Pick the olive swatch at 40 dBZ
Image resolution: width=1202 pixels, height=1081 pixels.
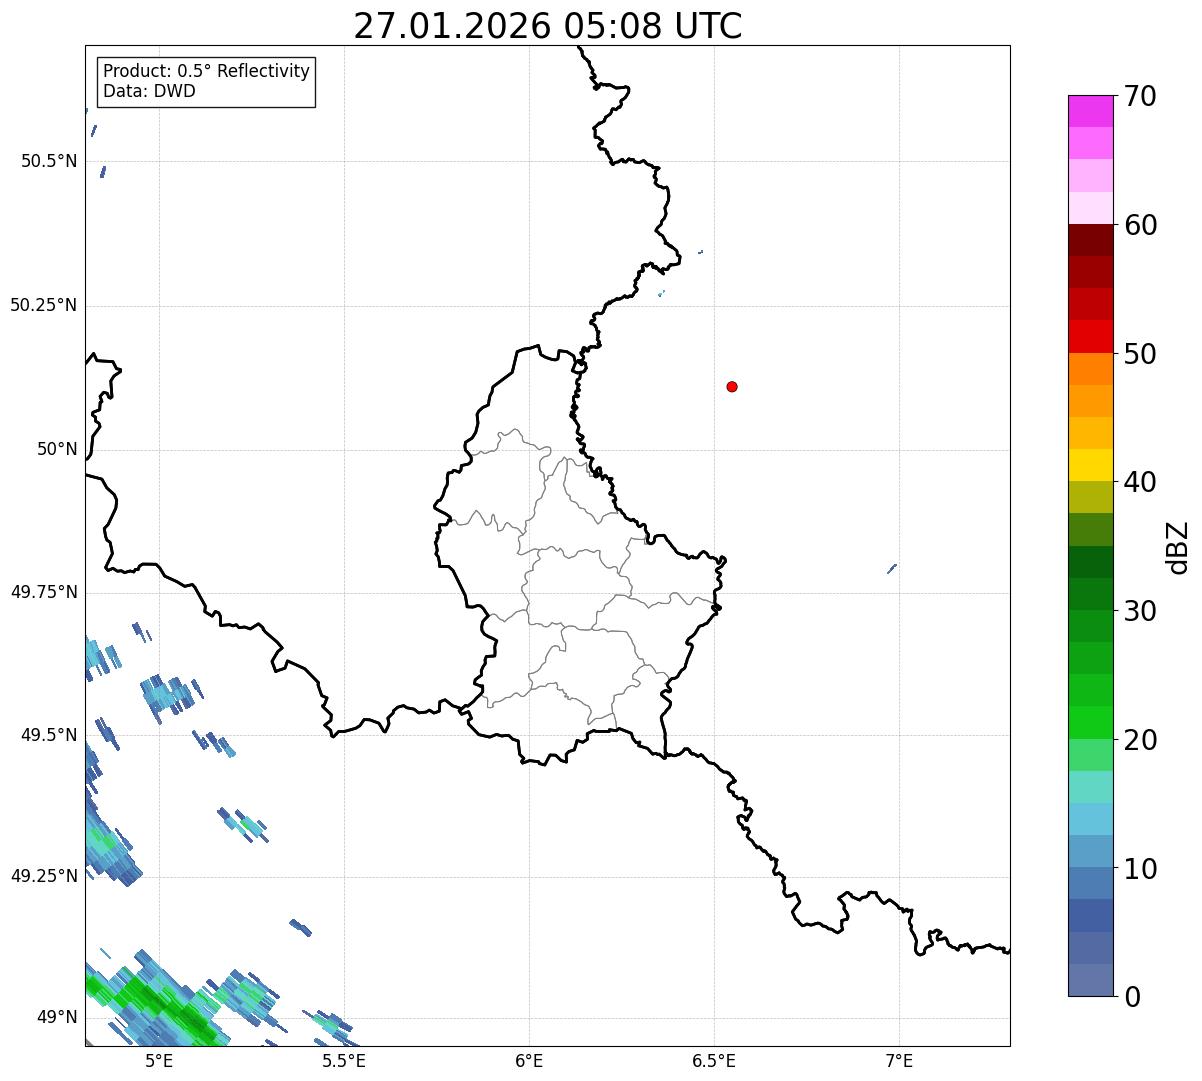1090,497
